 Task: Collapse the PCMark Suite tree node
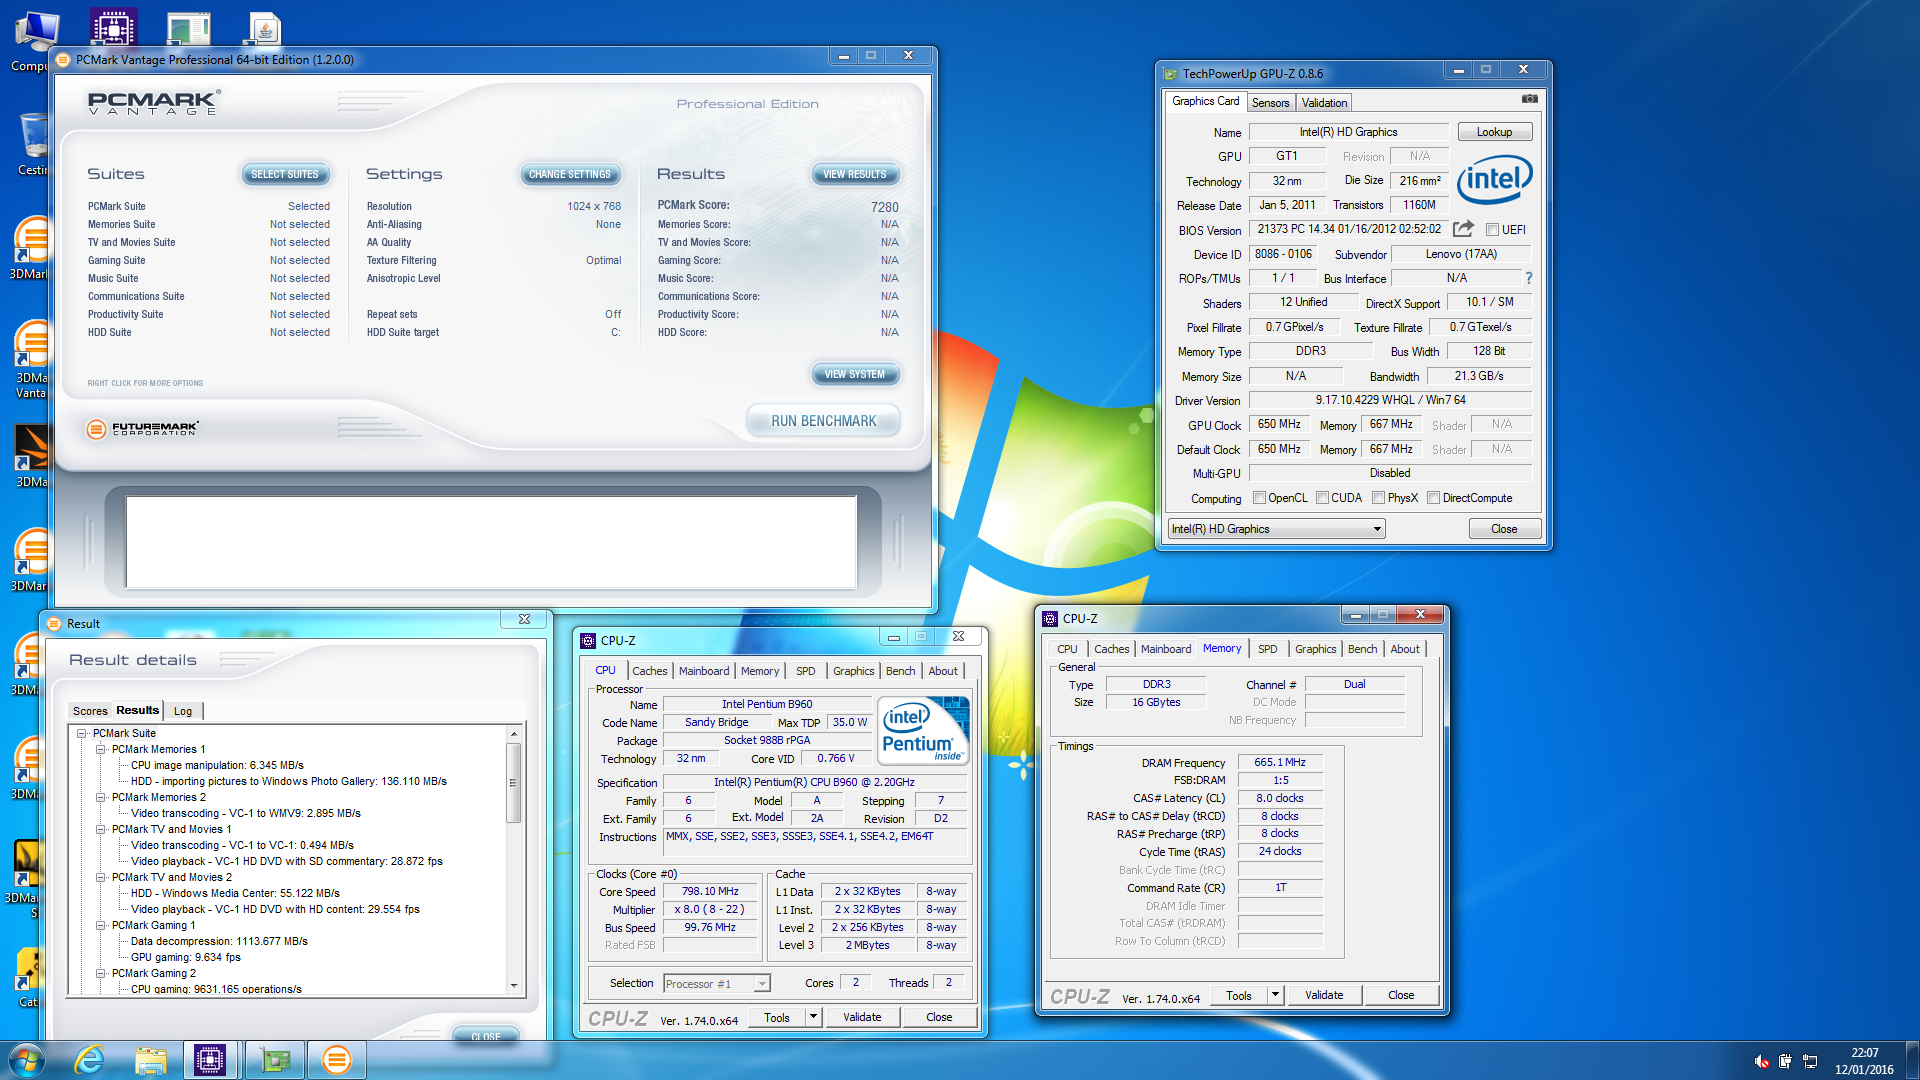(82, 733)
